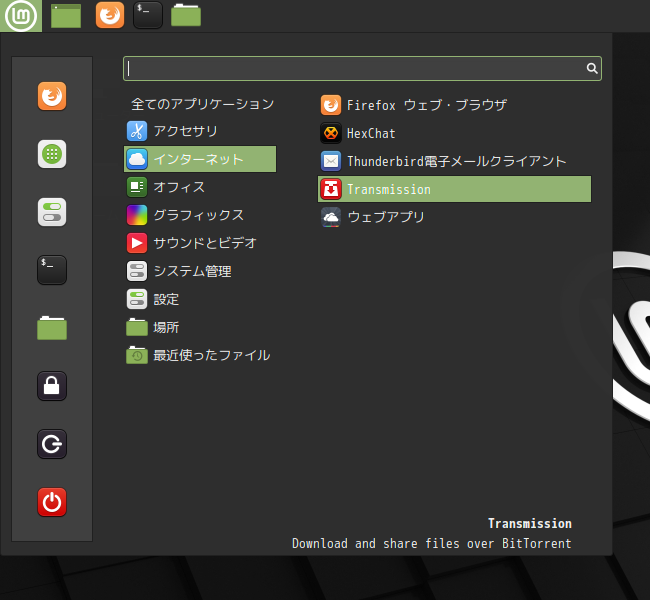650x600 pixels.
Task: Launch Firefox from favorites sidebar
Action: [x=52, y=96]
